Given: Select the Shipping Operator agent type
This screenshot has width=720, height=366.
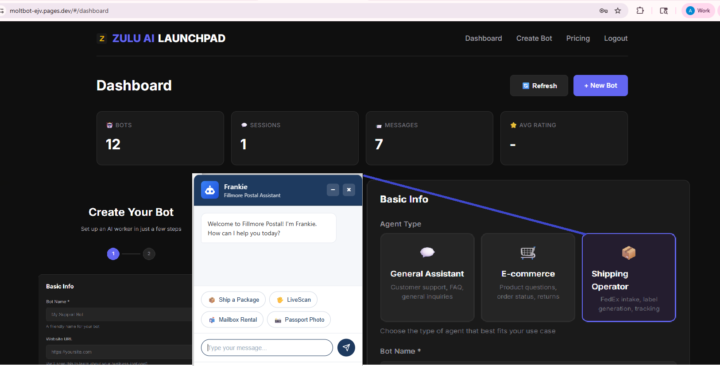Looking at the screenshot, I should (x=629, y=277).
